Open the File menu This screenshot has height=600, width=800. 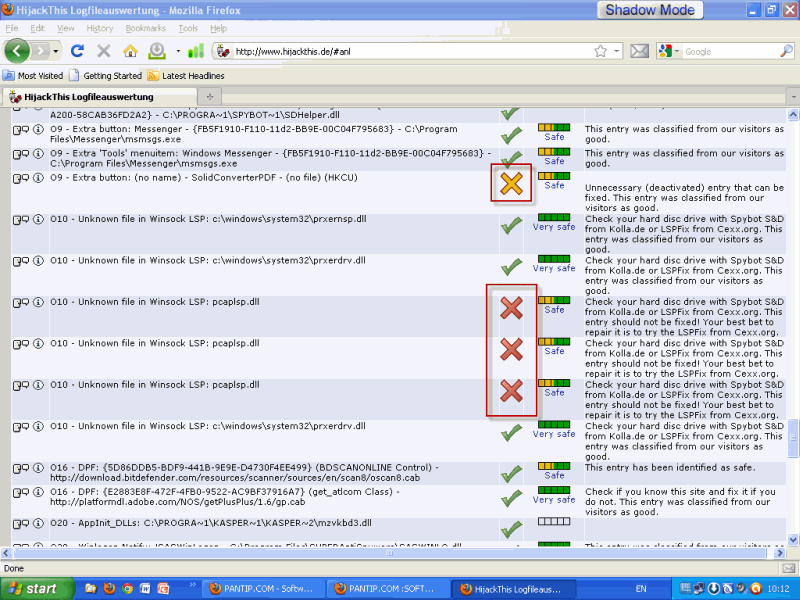coord(12,28)
